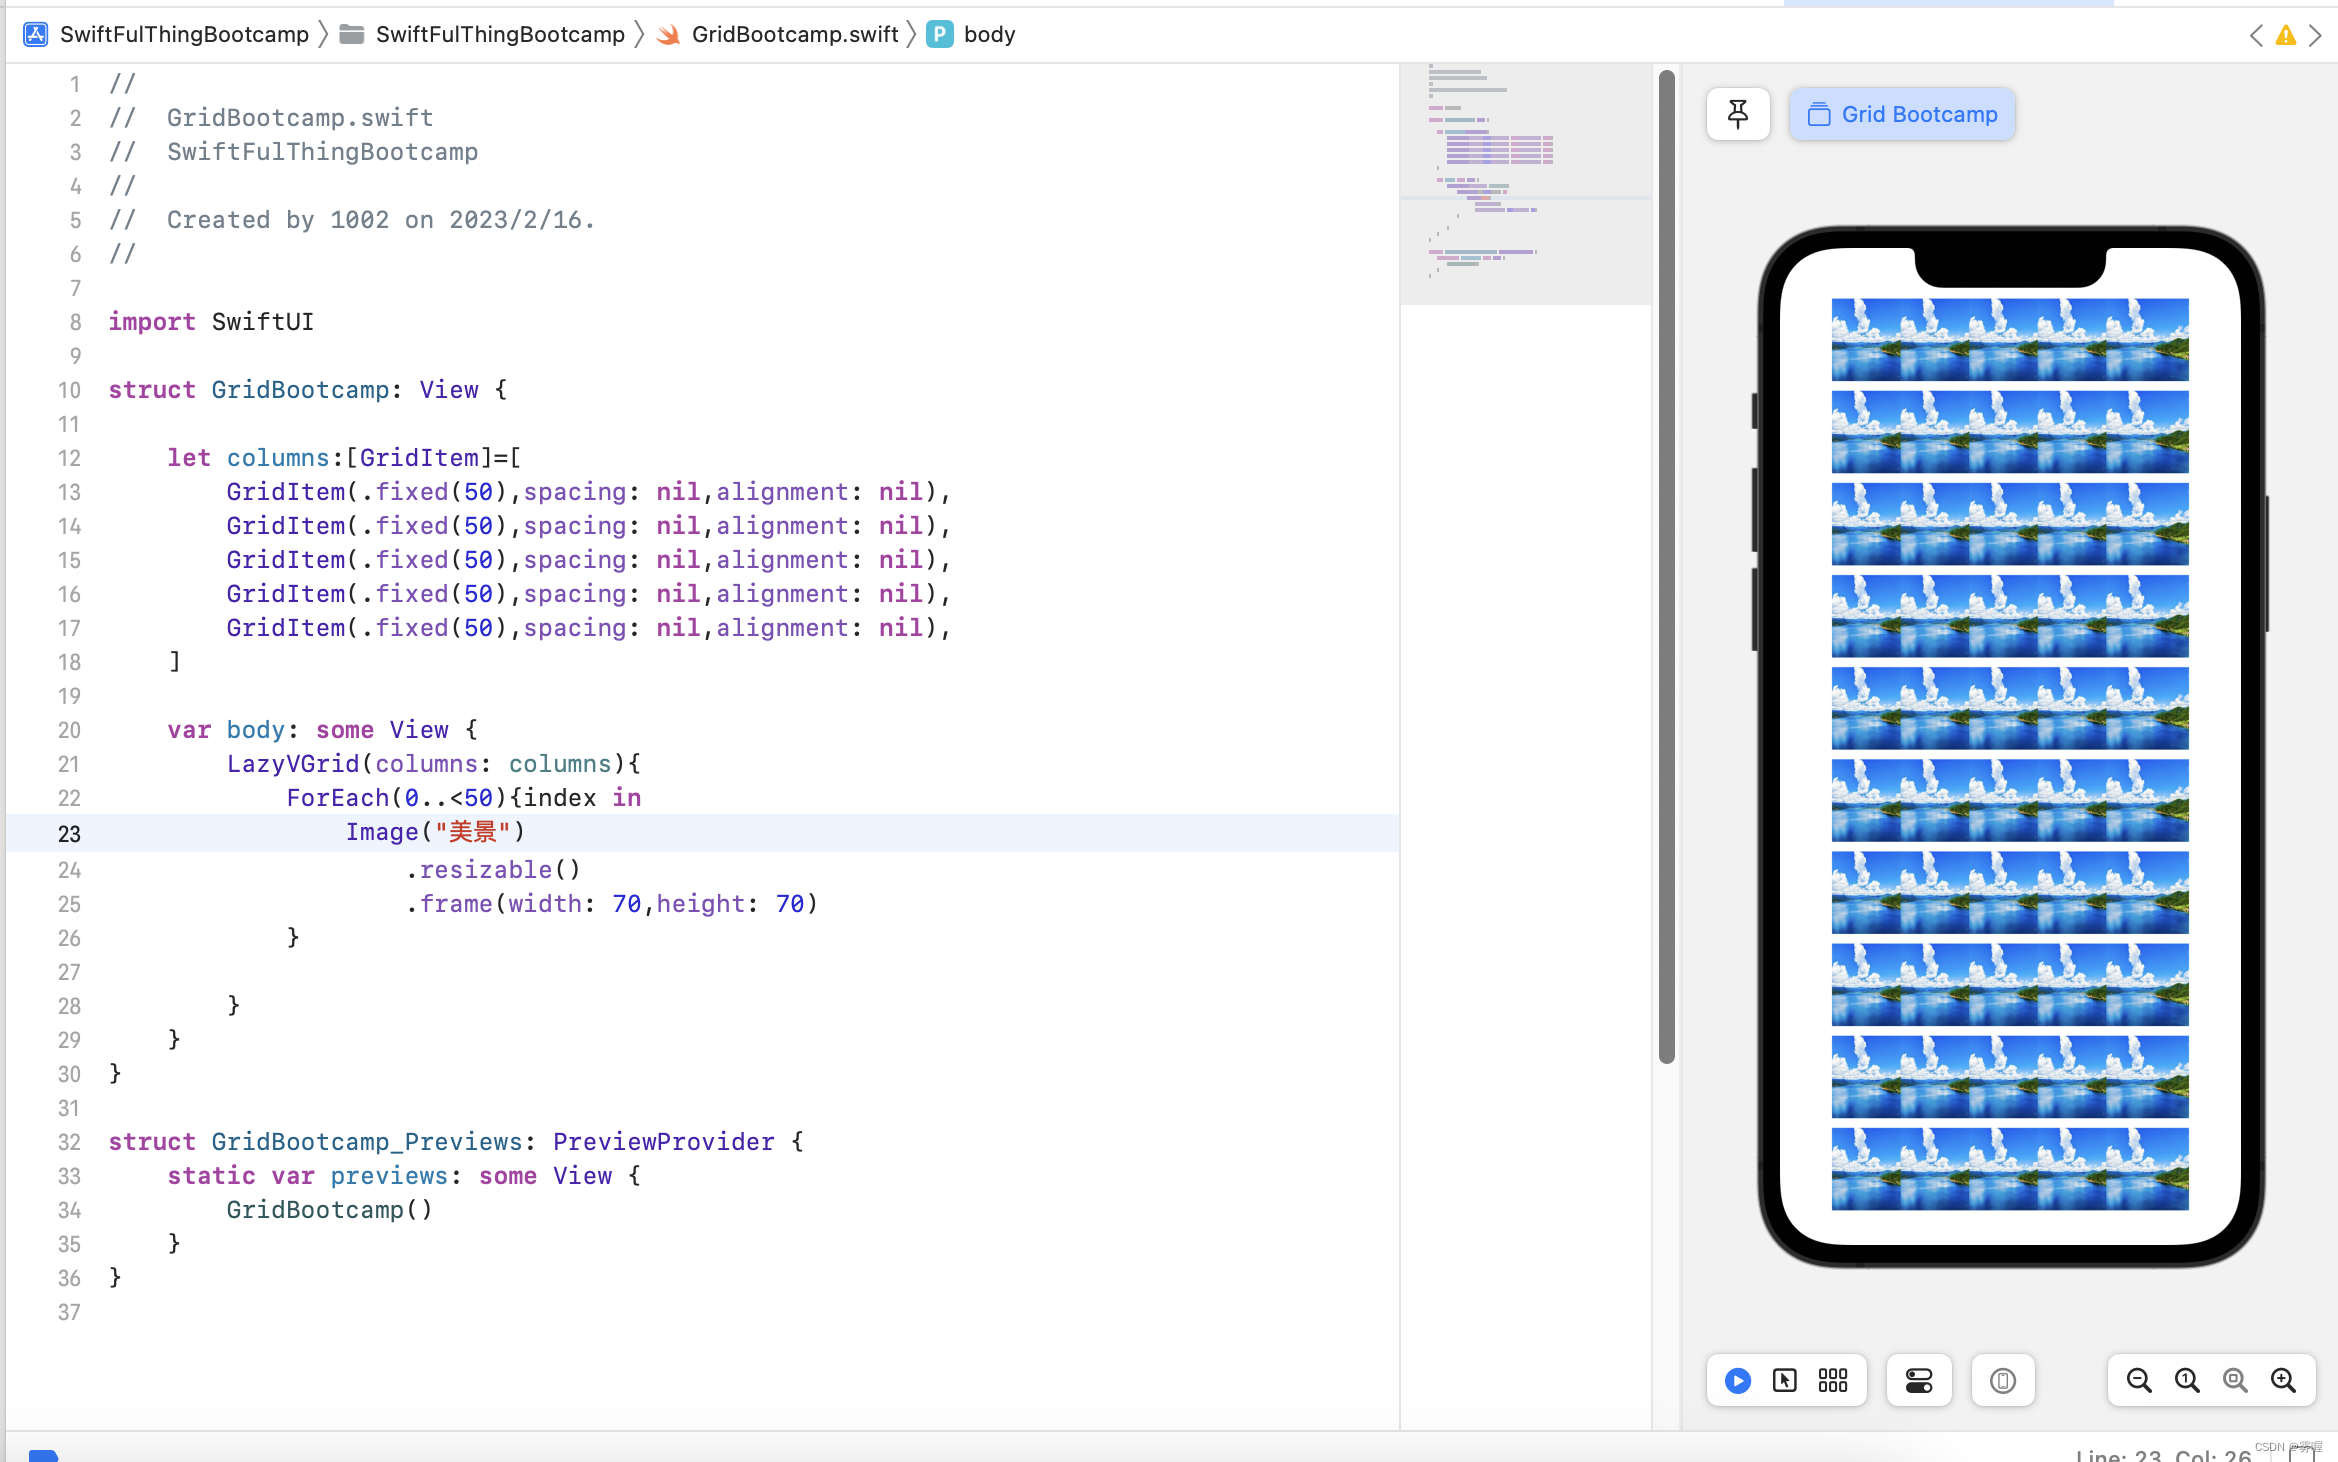2338x1462 pixels.
Task: Go to the previous issue arrow
Action: coord(2257,36)
